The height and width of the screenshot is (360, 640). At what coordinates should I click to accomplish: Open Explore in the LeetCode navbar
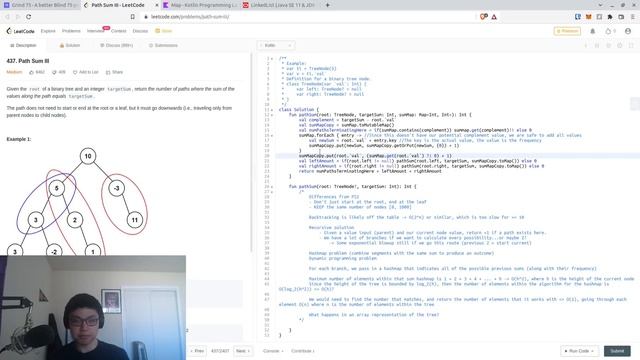tap(48, 31)
